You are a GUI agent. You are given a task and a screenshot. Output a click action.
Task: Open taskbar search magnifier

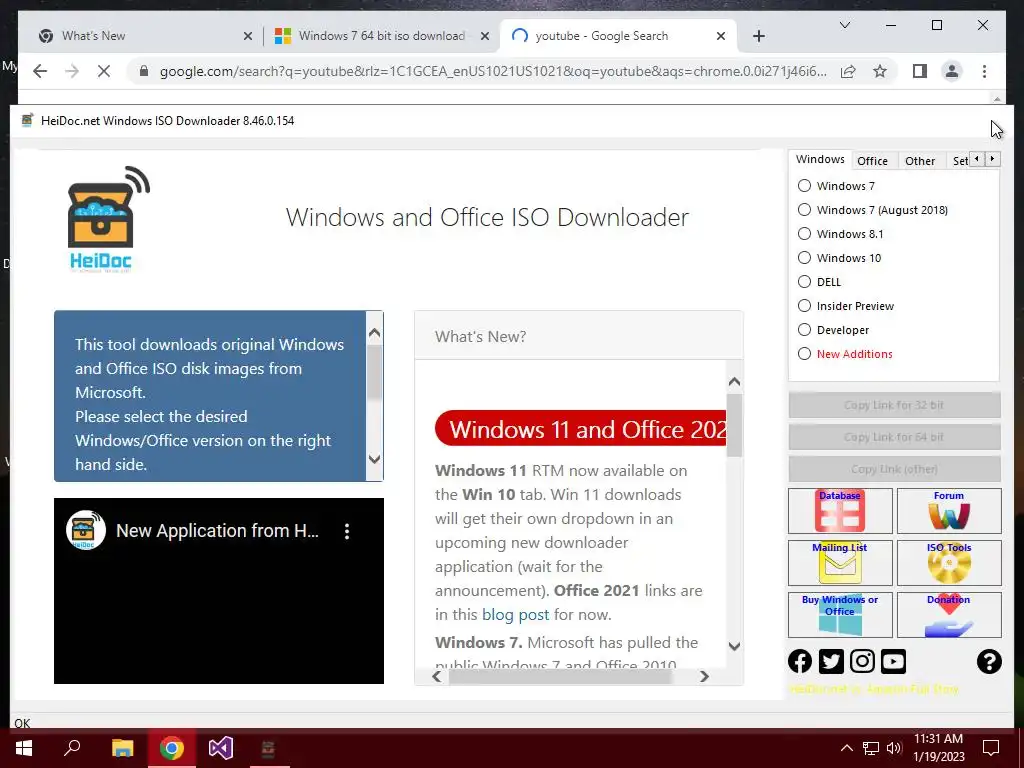(x=72, y=748)
